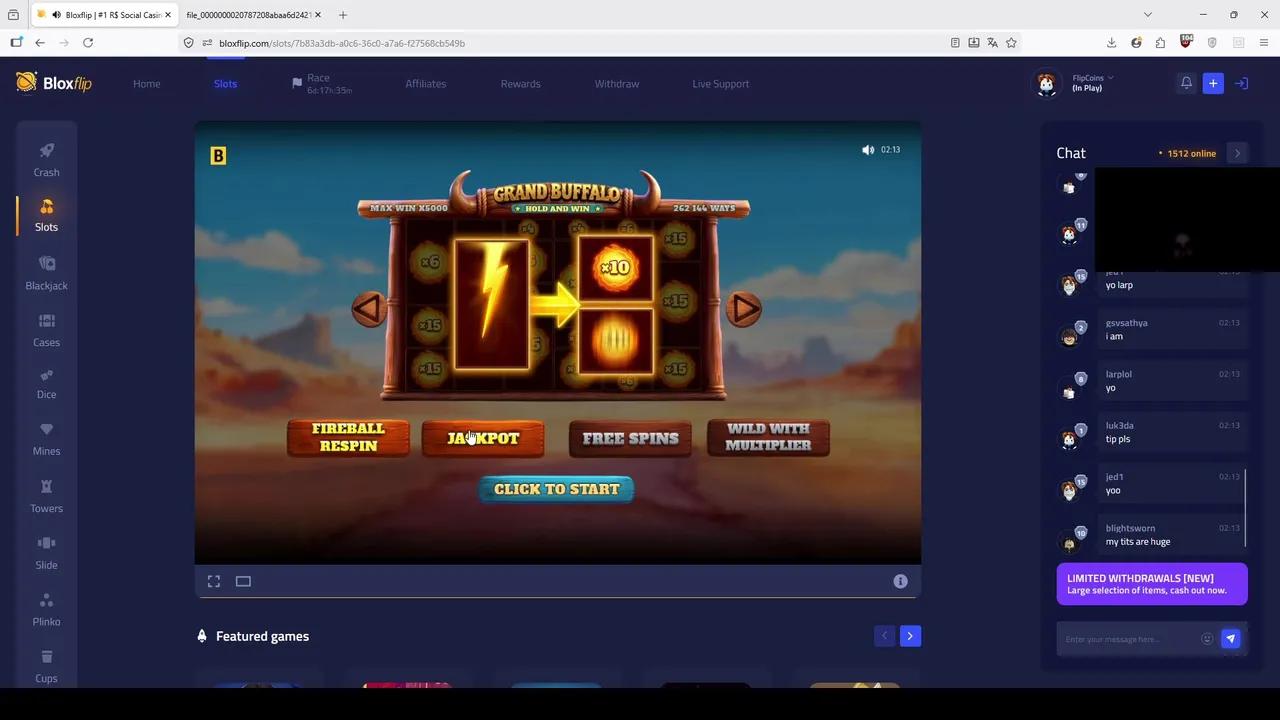Switch game to theater mode
The image size is (1280, 720).
coord(243,581)
